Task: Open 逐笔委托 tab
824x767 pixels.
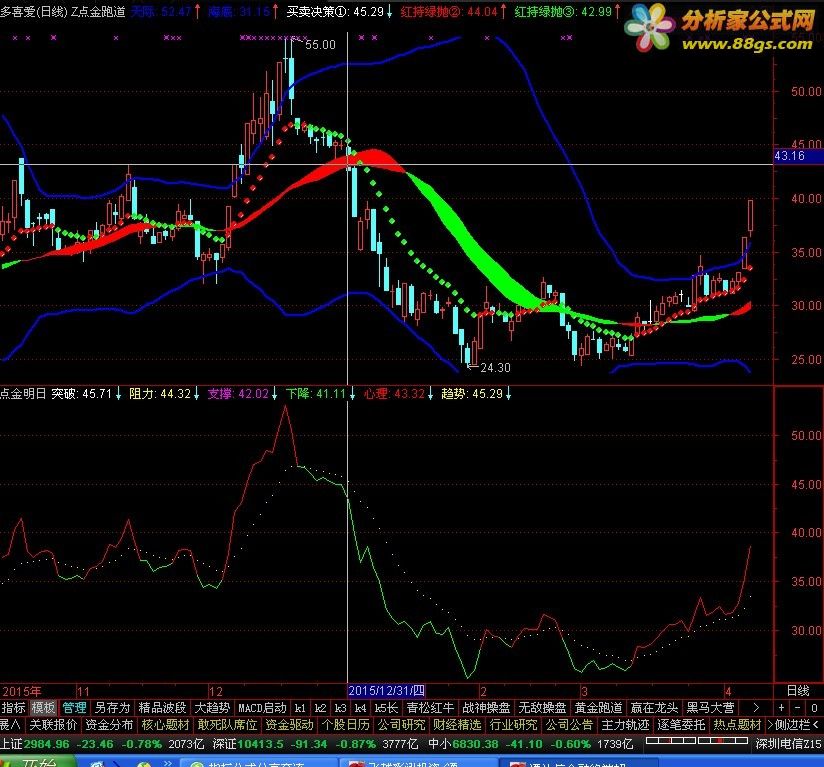Action: [x=681, y=724]
